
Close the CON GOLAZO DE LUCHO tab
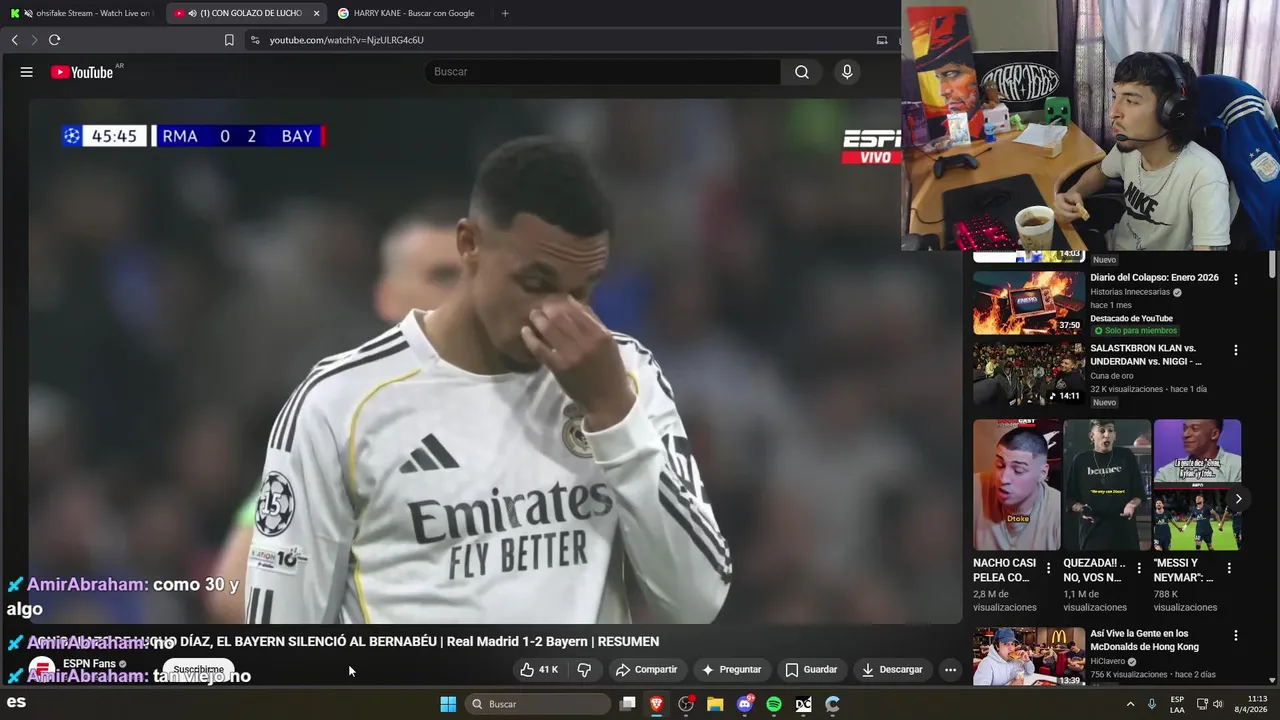317,13
